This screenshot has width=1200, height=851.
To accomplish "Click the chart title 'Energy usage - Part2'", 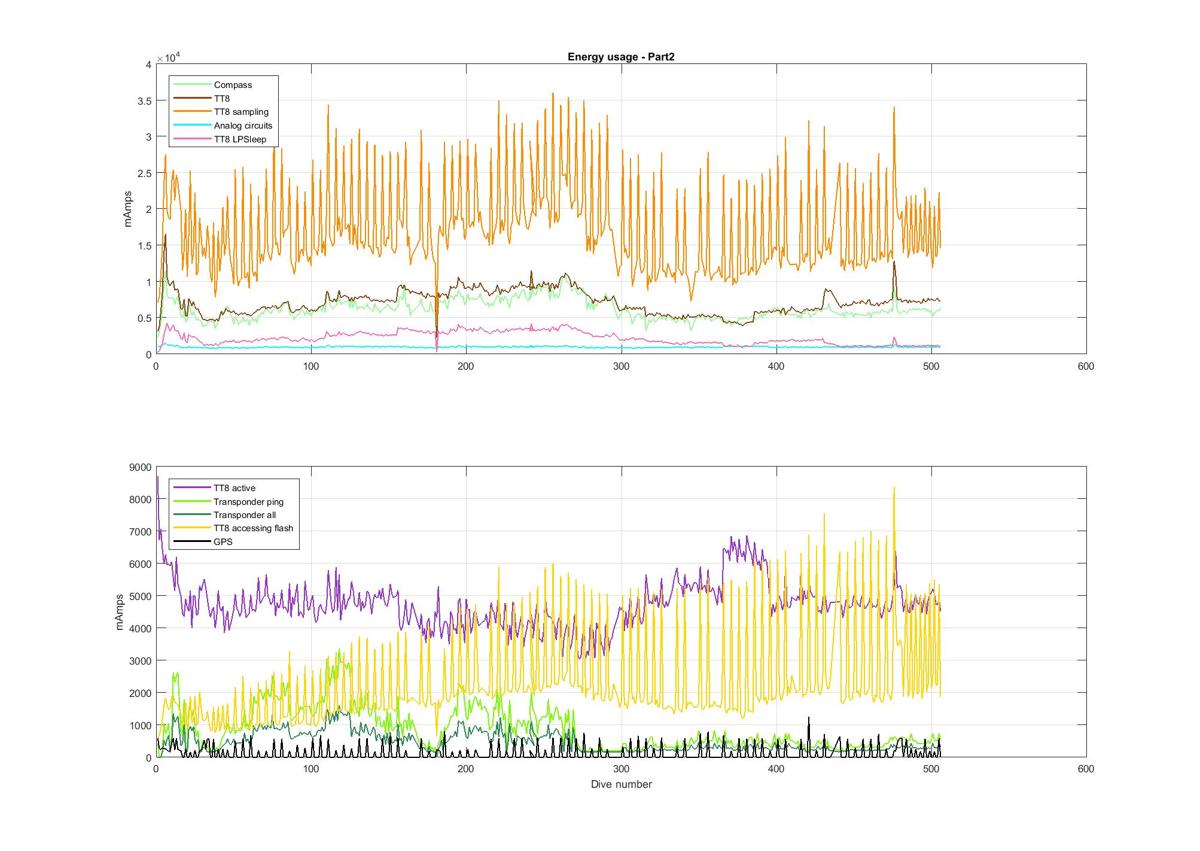I will (623, 57).
